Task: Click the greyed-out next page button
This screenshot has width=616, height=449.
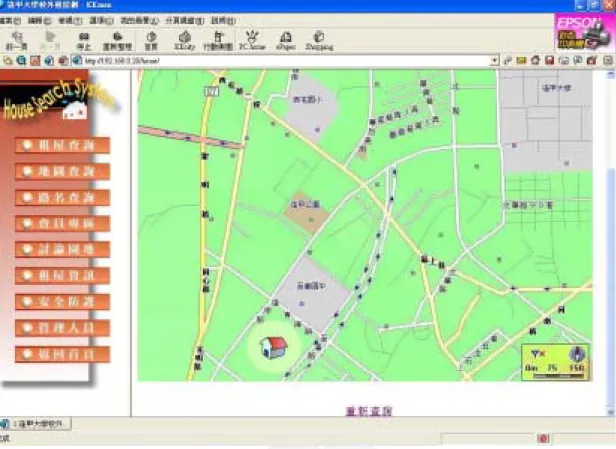Action: pyautogui.click(x=50, y=41)
